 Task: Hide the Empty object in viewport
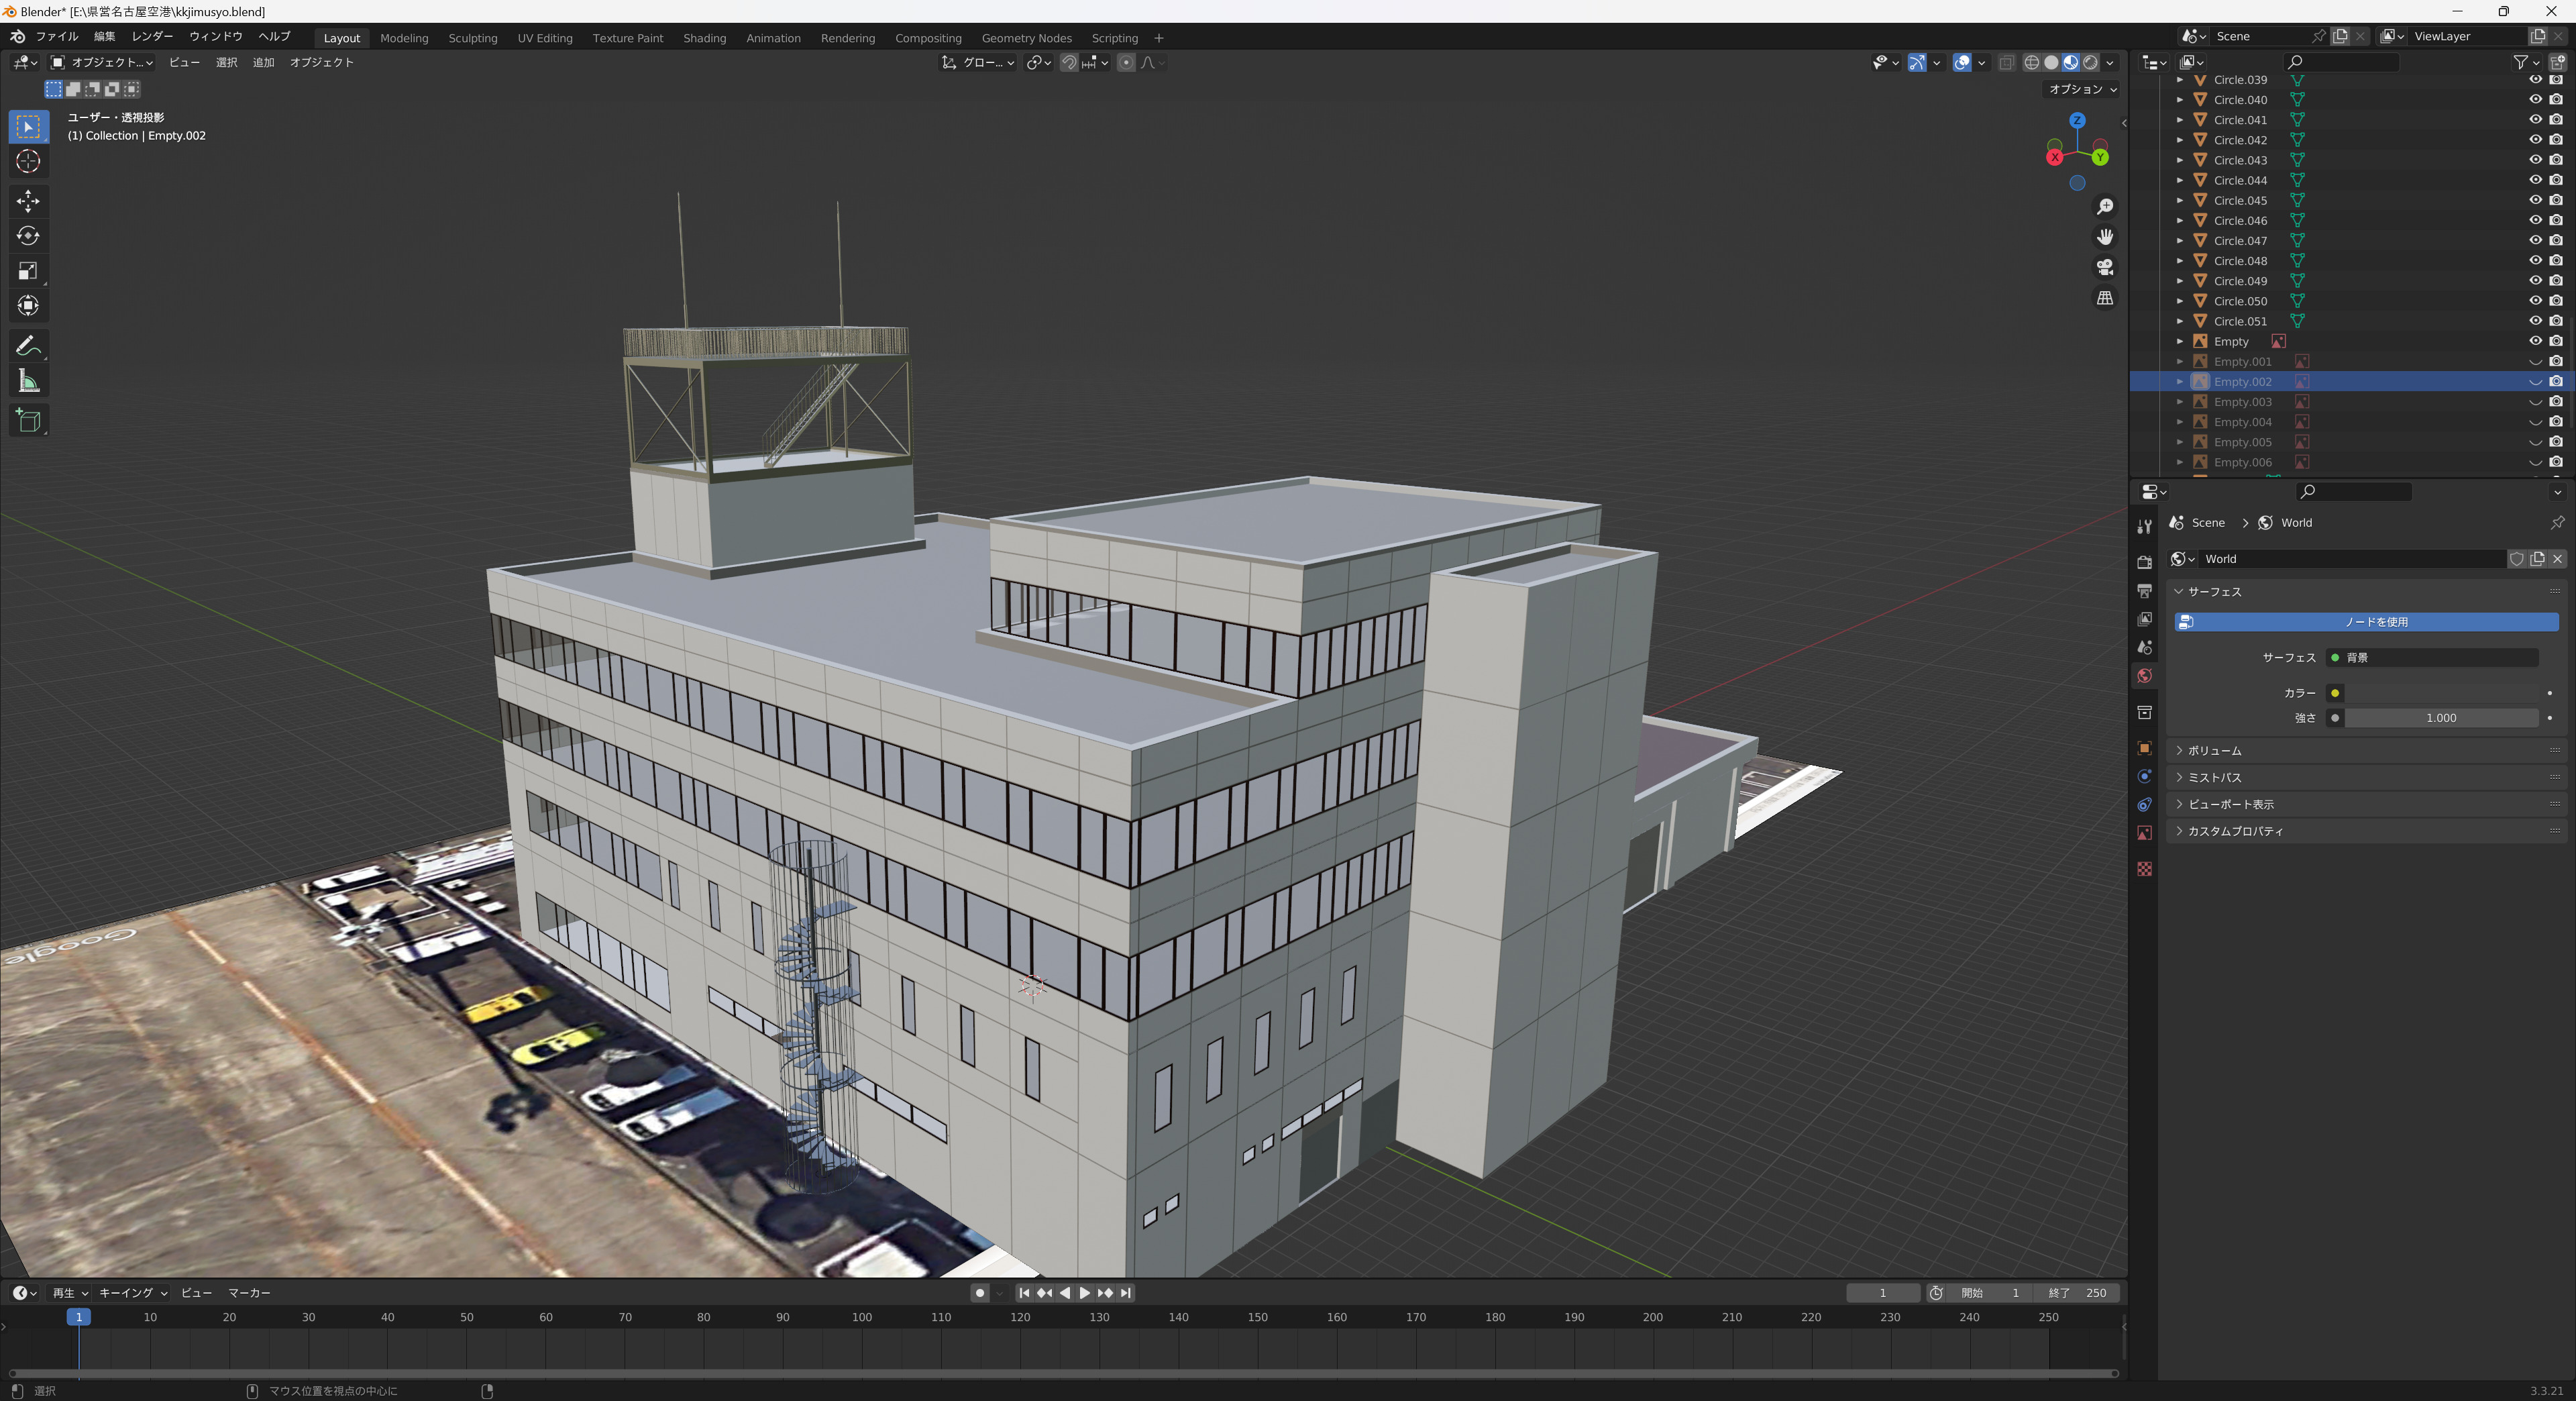(2535, 341)
